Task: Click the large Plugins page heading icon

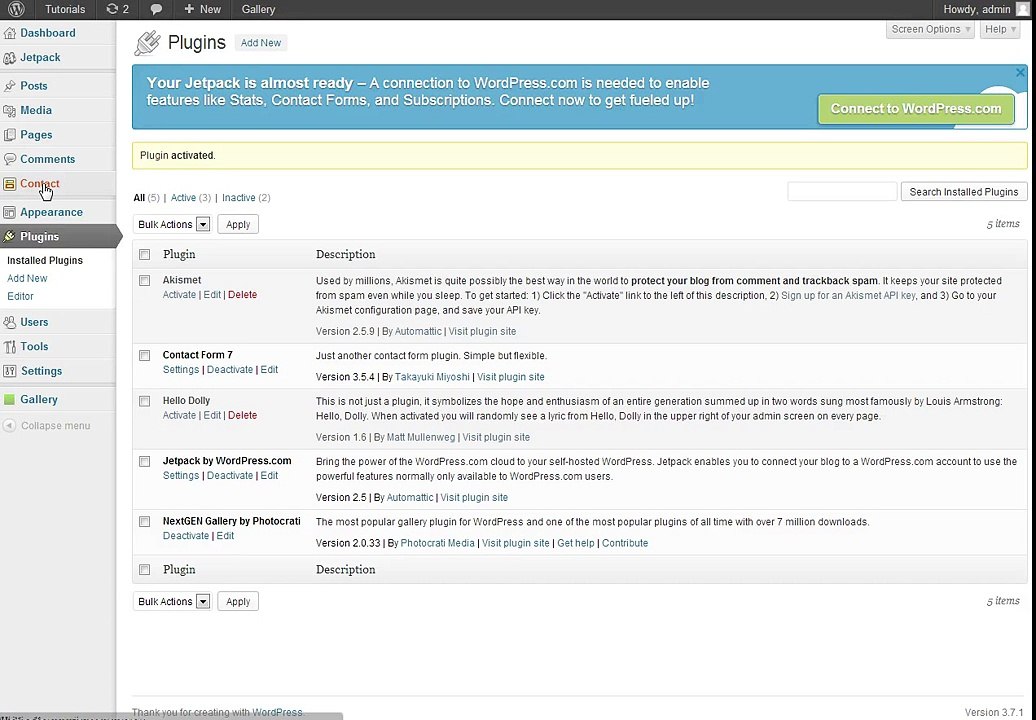Action: [x=147, y=43]
